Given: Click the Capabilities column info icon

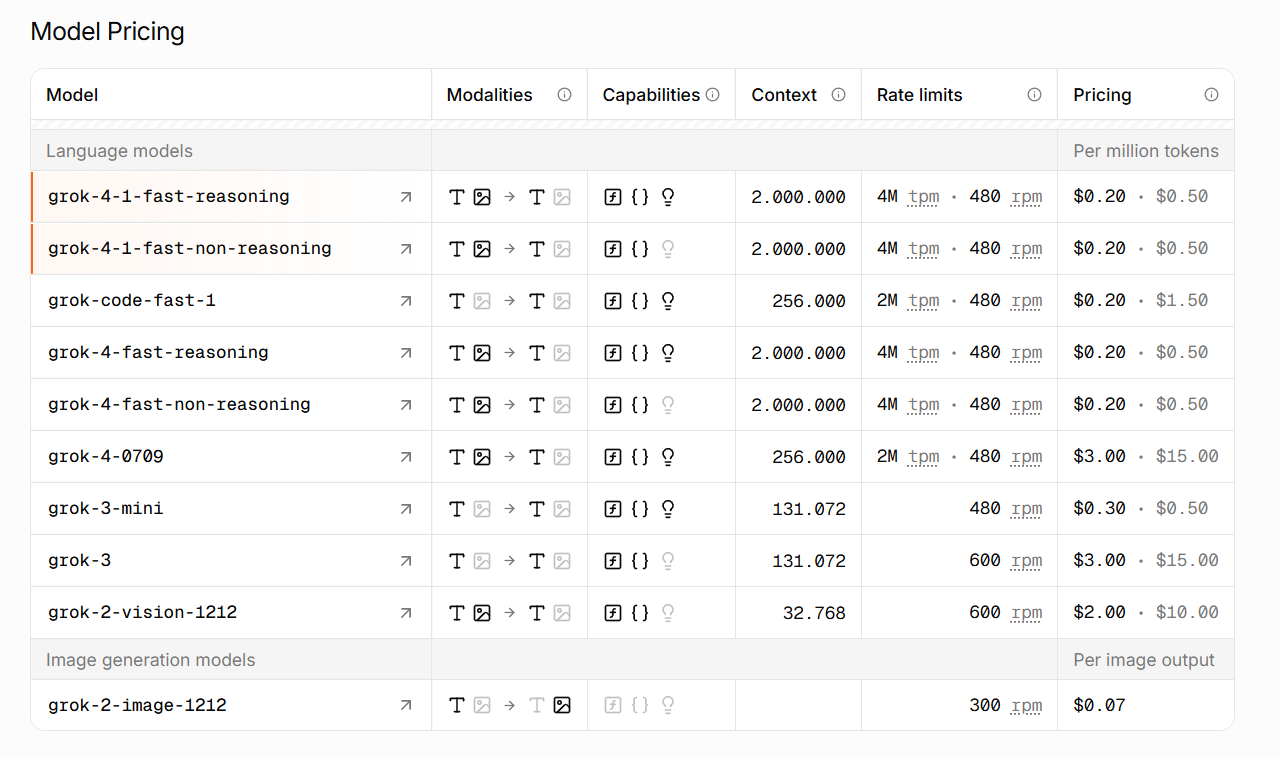Looking at the screenshot, I should pos(713,95).
